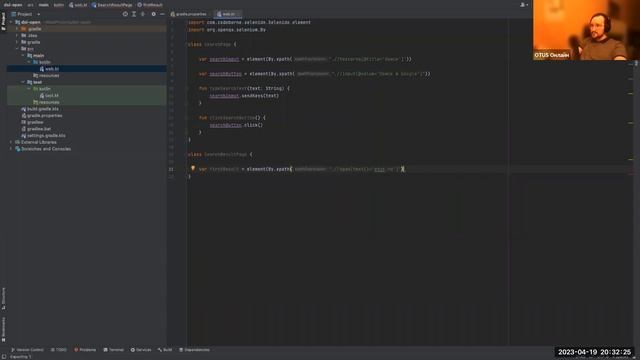Open Dependencies tool window
Image resolution: width=640 pixels, height=360 pixels.
coord(194,350)
